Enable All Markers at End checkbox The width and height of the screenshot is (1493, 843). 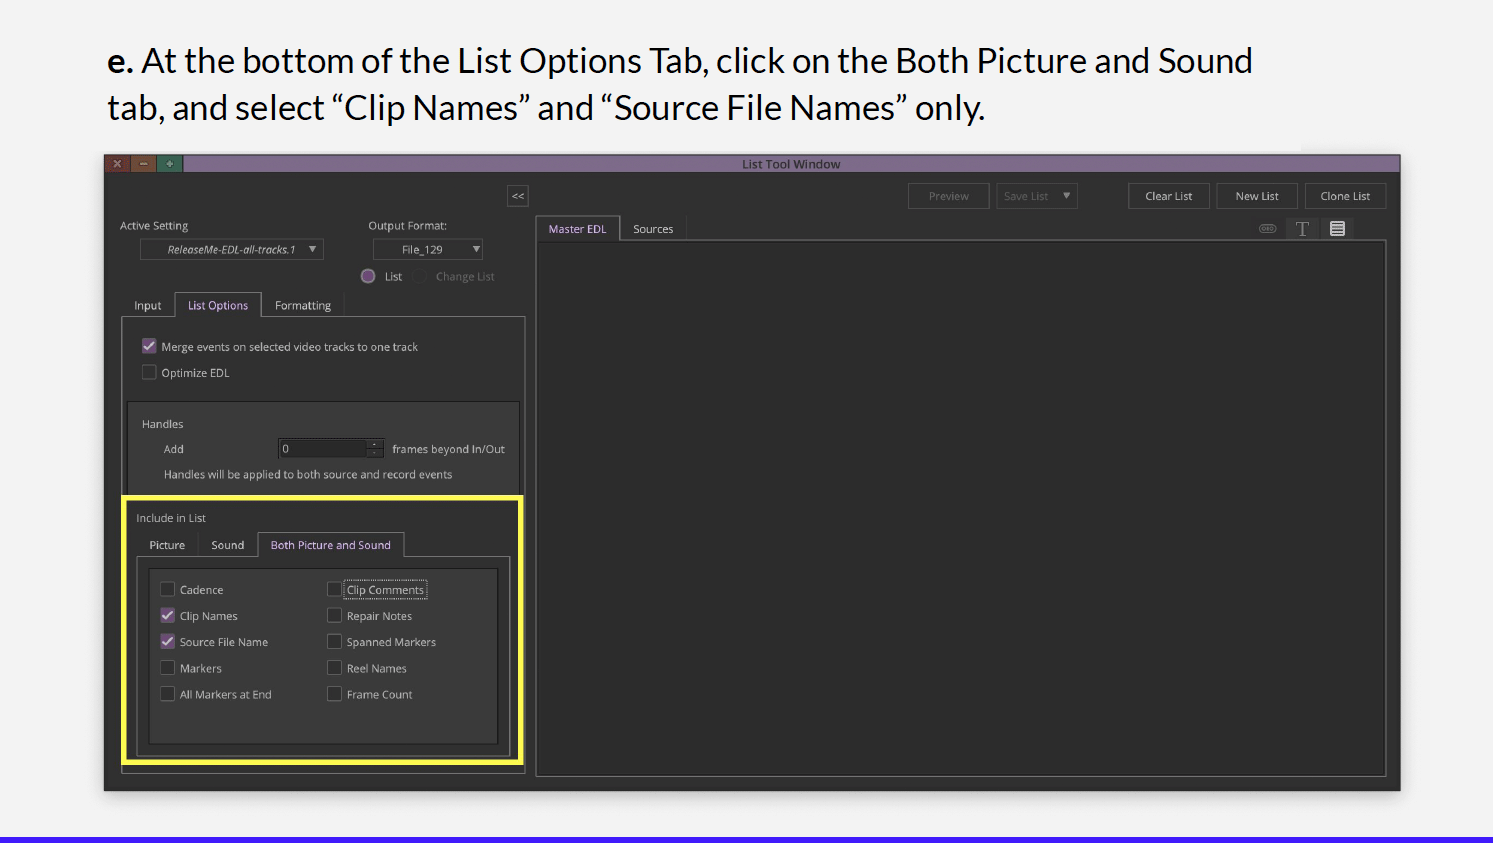pyautogui.click(x=167, y=693)
